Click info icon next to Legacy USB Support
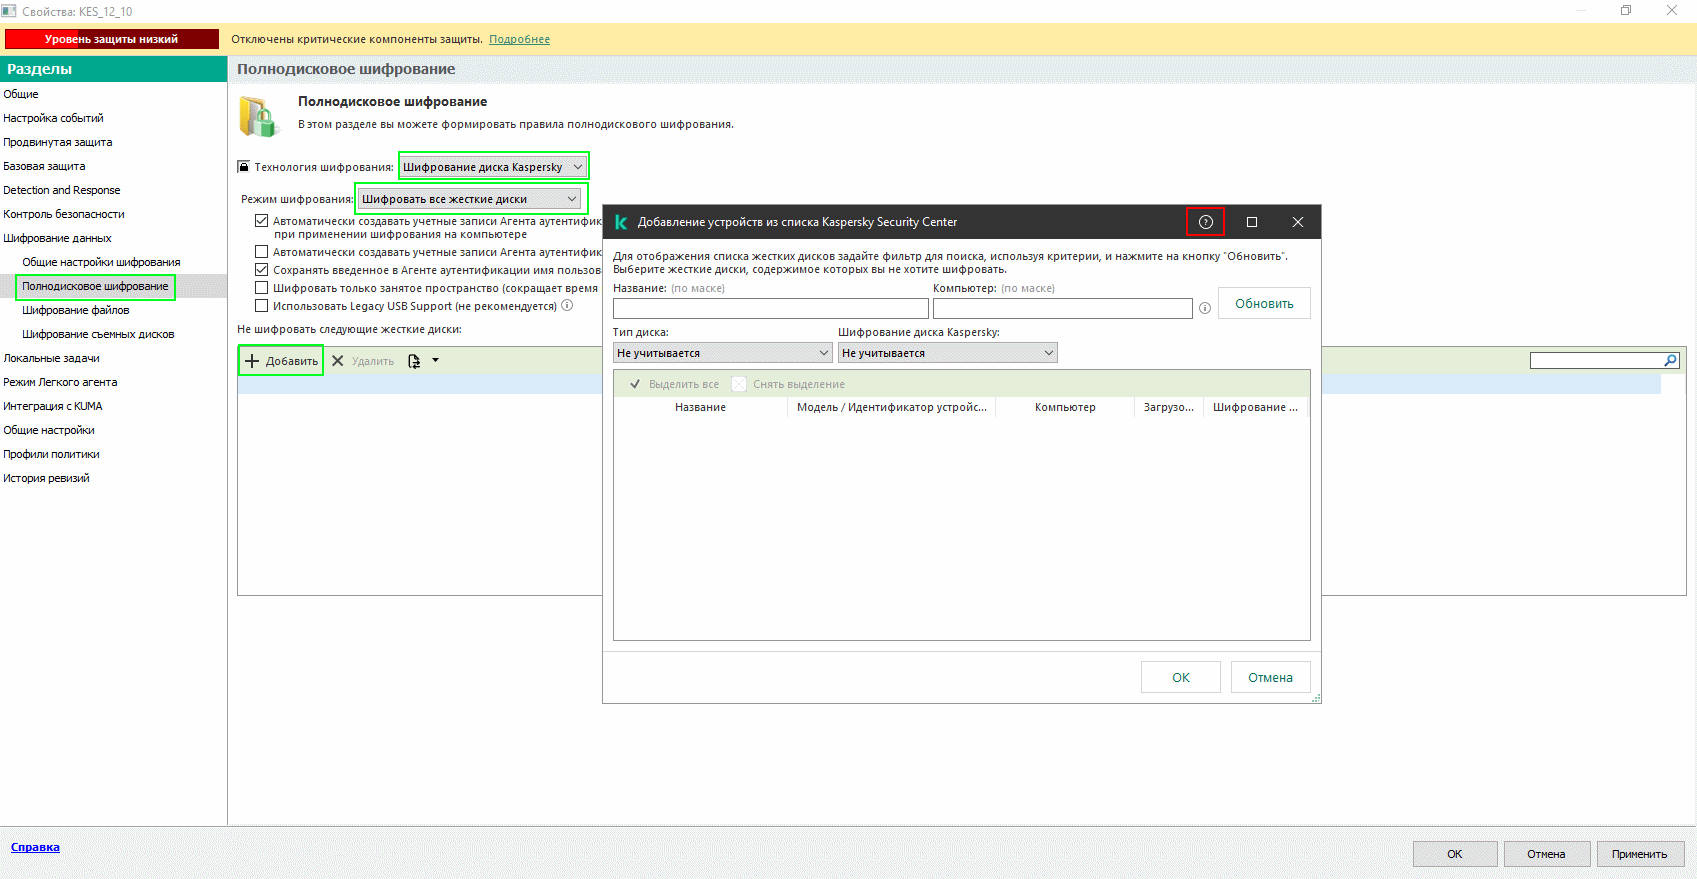The height and width of the screenshot is (879, 1697). 567,306
